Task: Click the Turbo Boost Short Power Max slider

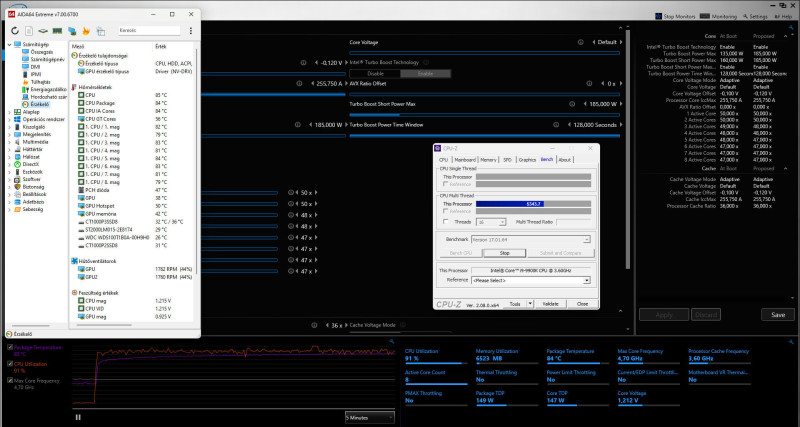Action: [484, 115]
